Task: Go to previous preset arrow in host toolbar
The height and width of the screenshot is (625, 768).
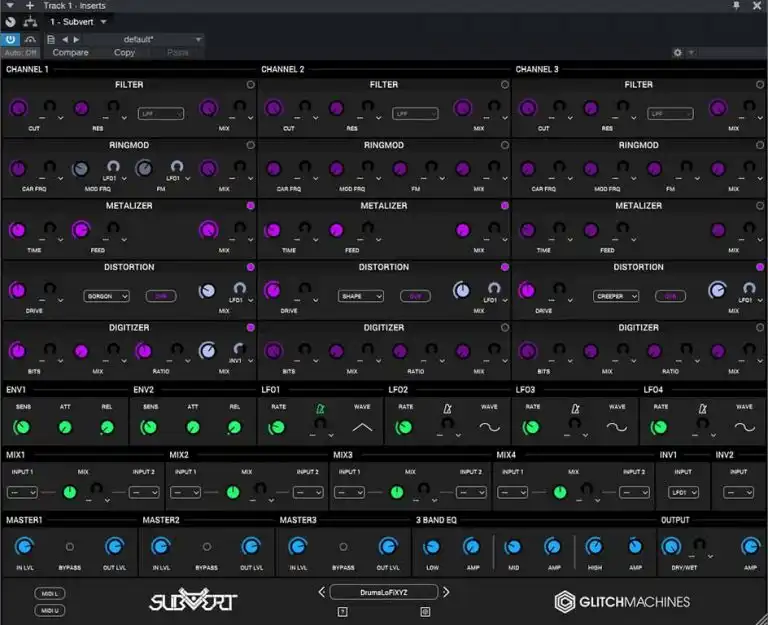Action: (x=65, y=39)
